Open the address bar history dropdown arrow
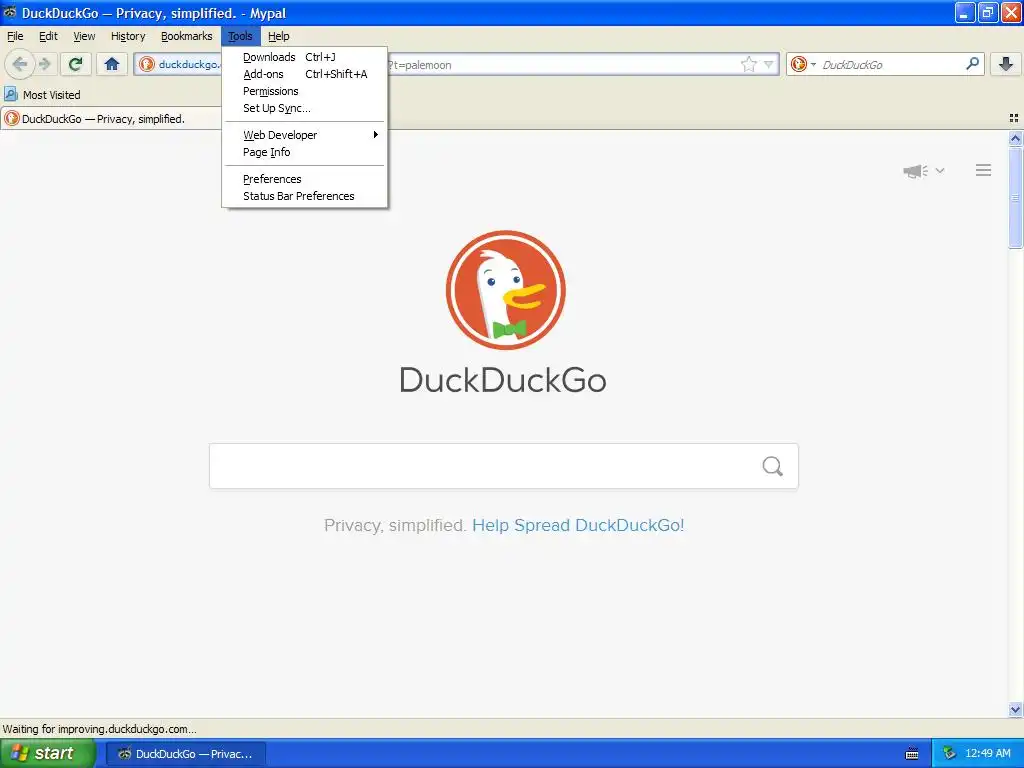This screenshot has height=768, width=1024. [769, 64]
